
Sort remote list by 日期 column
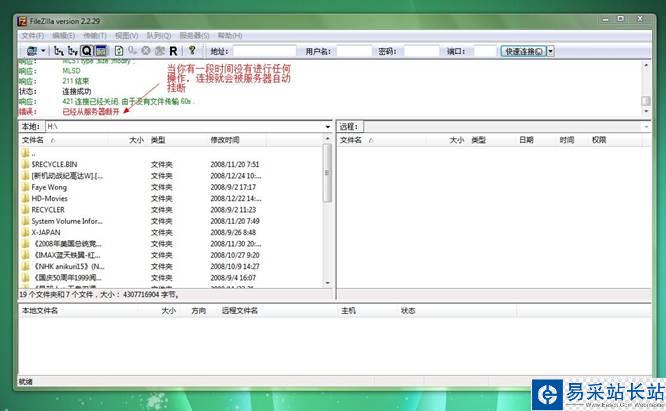pos(526,140)
